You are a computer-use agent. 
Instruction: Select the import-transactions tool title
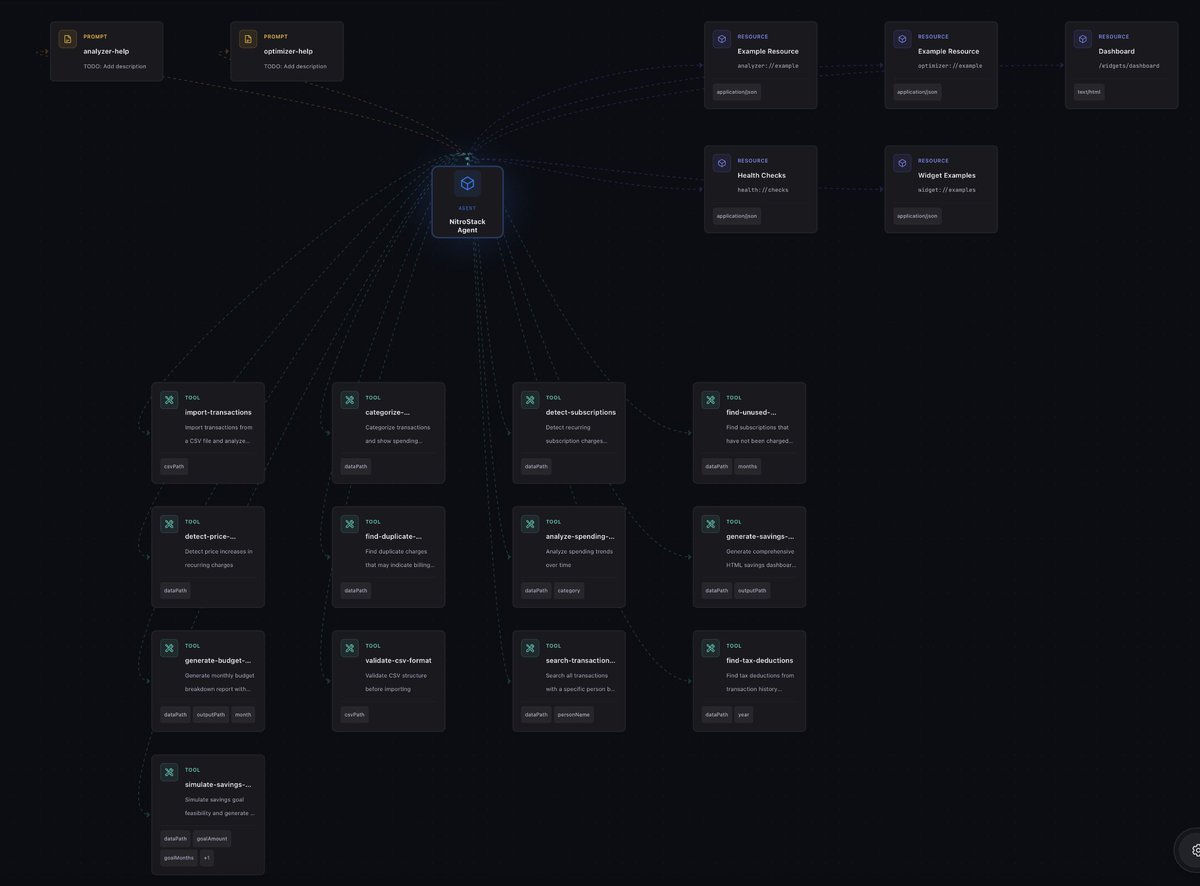pos(218,412)
